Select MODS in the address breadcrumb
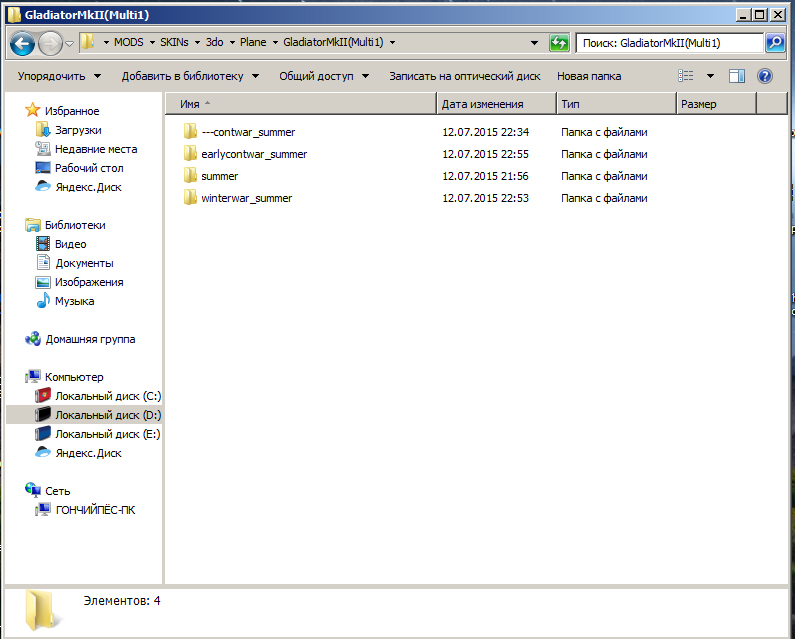795x639 pixels. click(x=128, y=43)
